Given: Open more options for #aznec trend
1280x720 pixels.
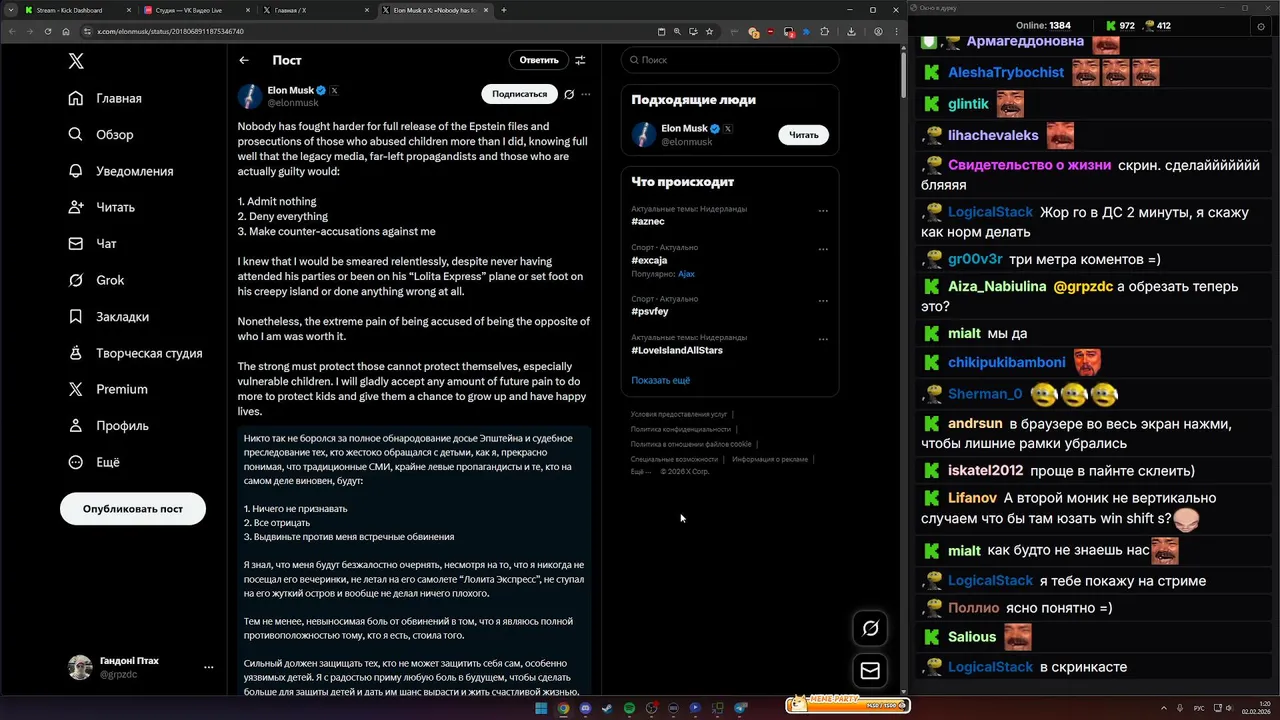Looking at the screenshot, I should (x=823, y=211).
